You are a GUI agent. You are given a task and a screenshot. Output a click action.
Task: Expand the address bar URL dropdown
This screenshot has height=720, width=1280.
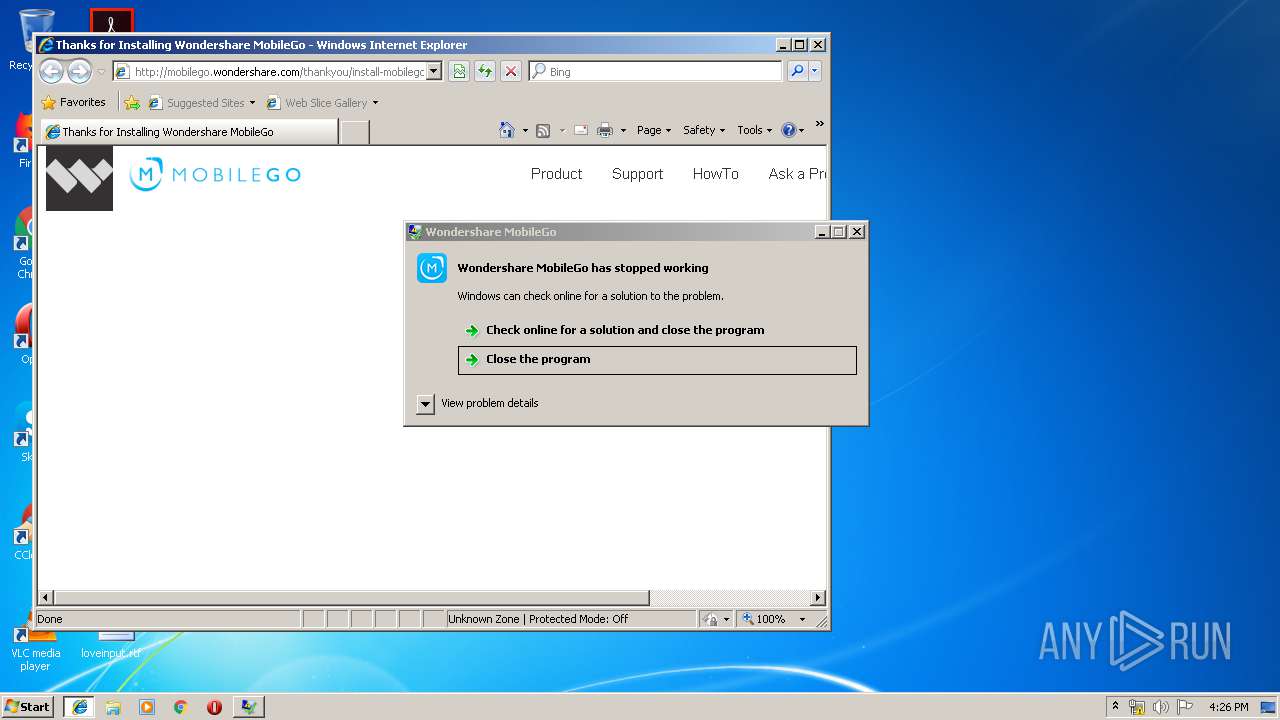(x=434, y=71)
